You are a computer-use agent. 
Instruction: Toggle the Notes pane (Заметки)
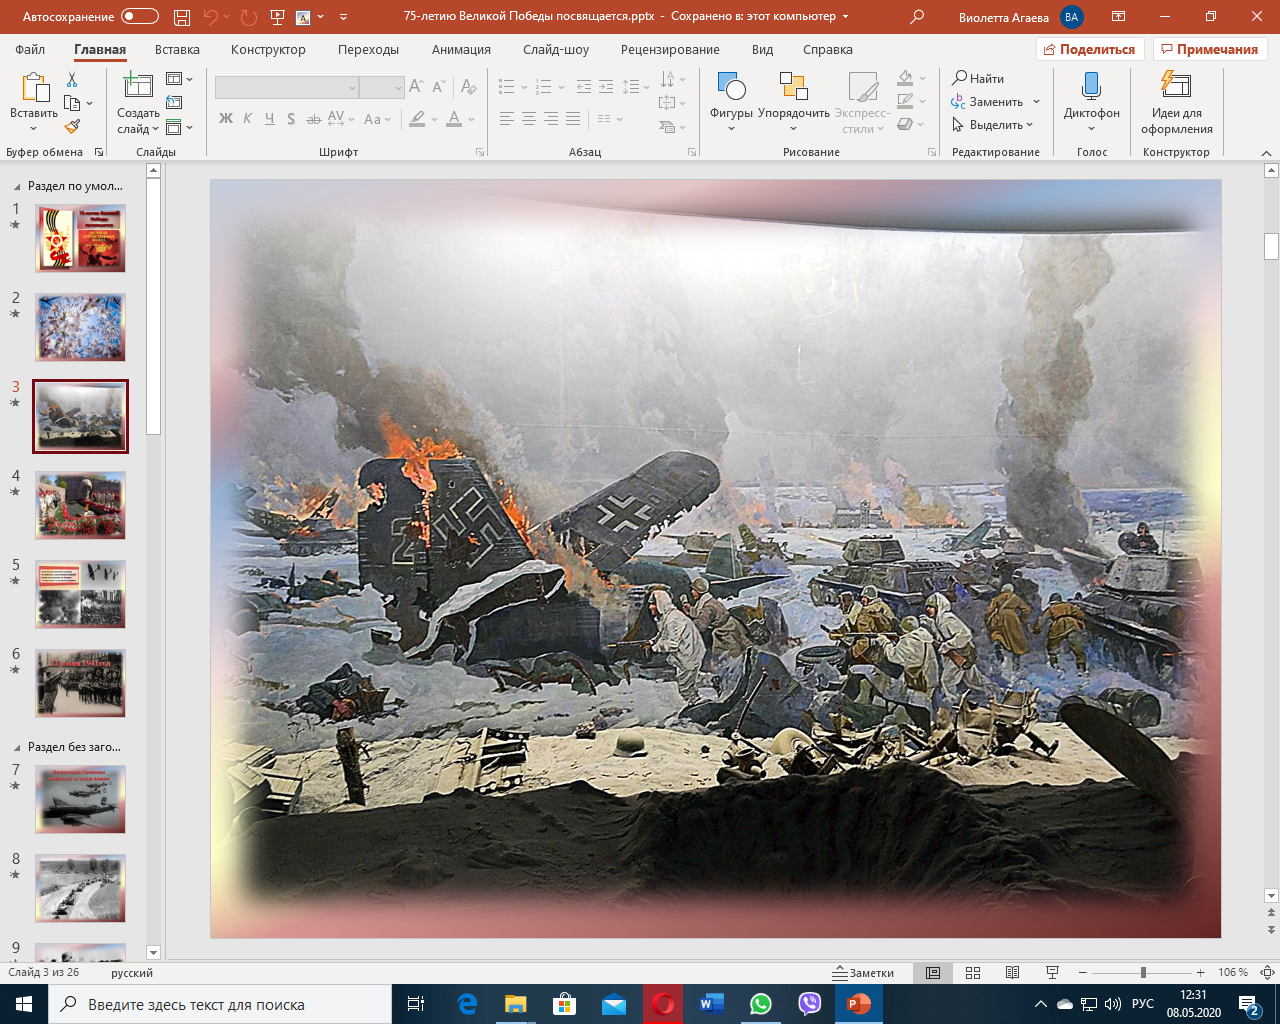click(x=863, y=973)
